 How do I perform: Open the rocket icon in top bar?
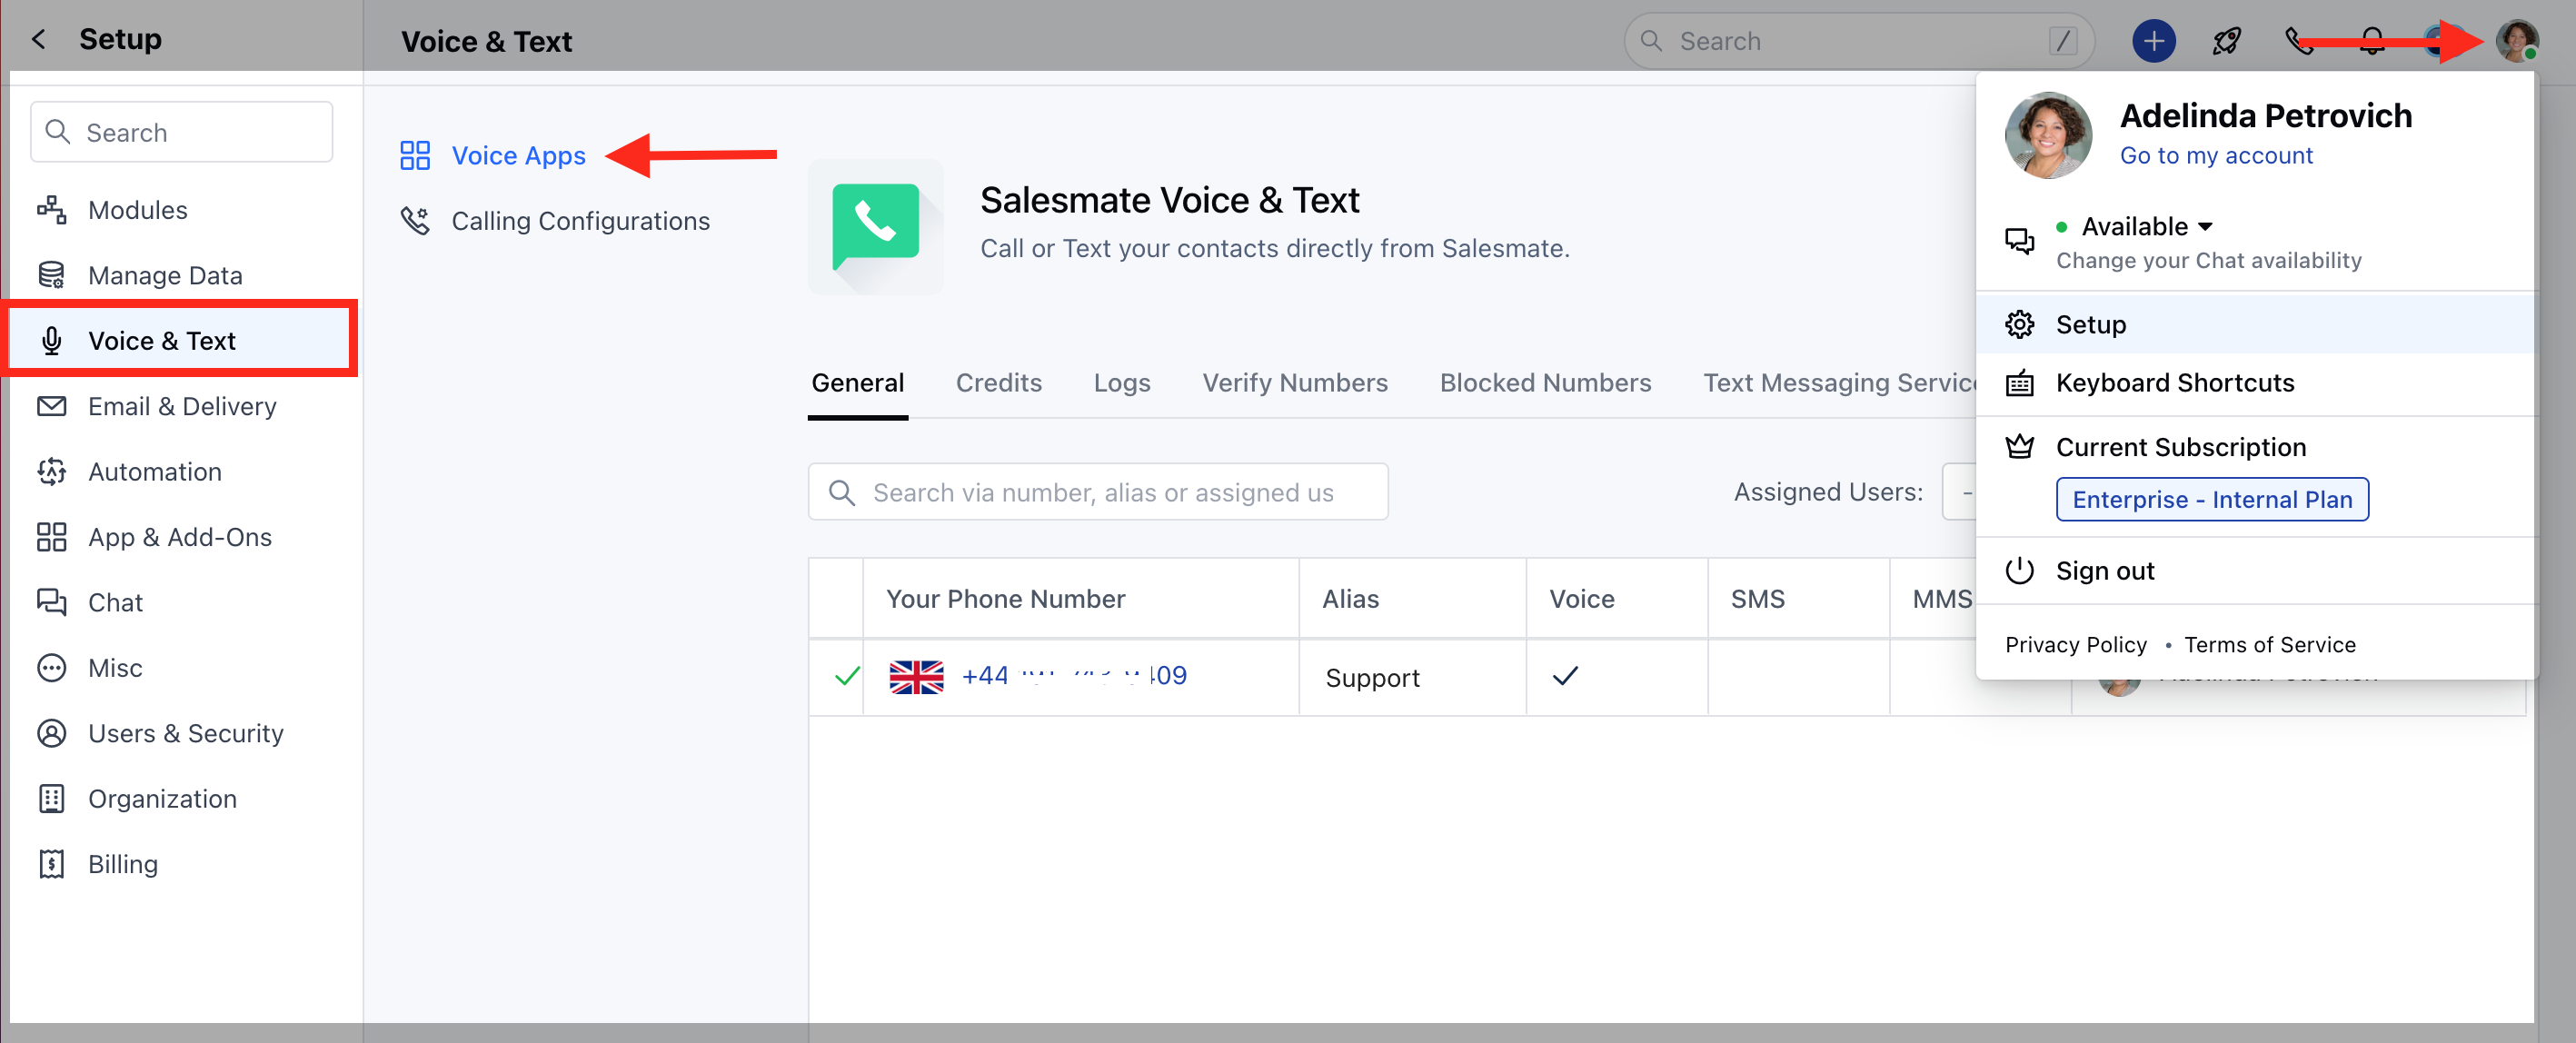click(2226, 41)
